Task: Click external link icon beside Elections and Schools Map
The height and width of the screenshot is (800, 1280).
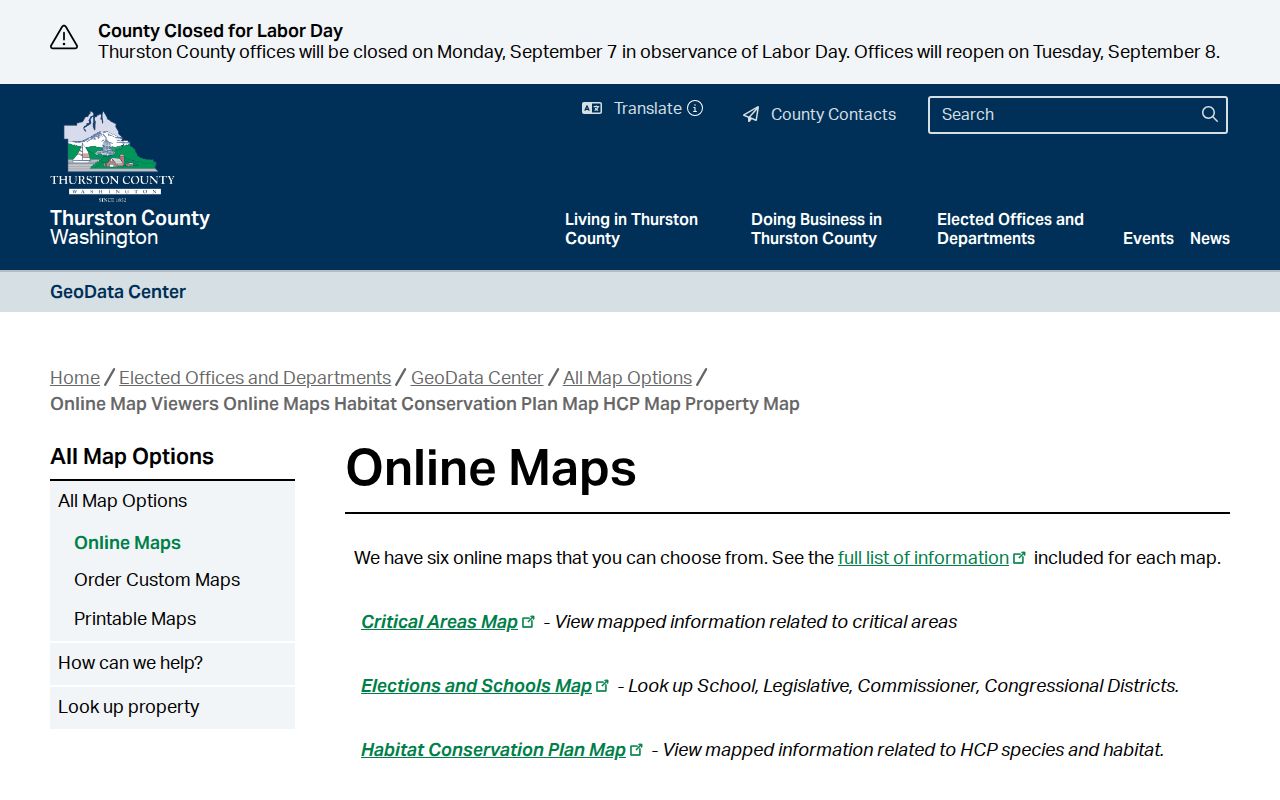Action: (x=602, y=685)
